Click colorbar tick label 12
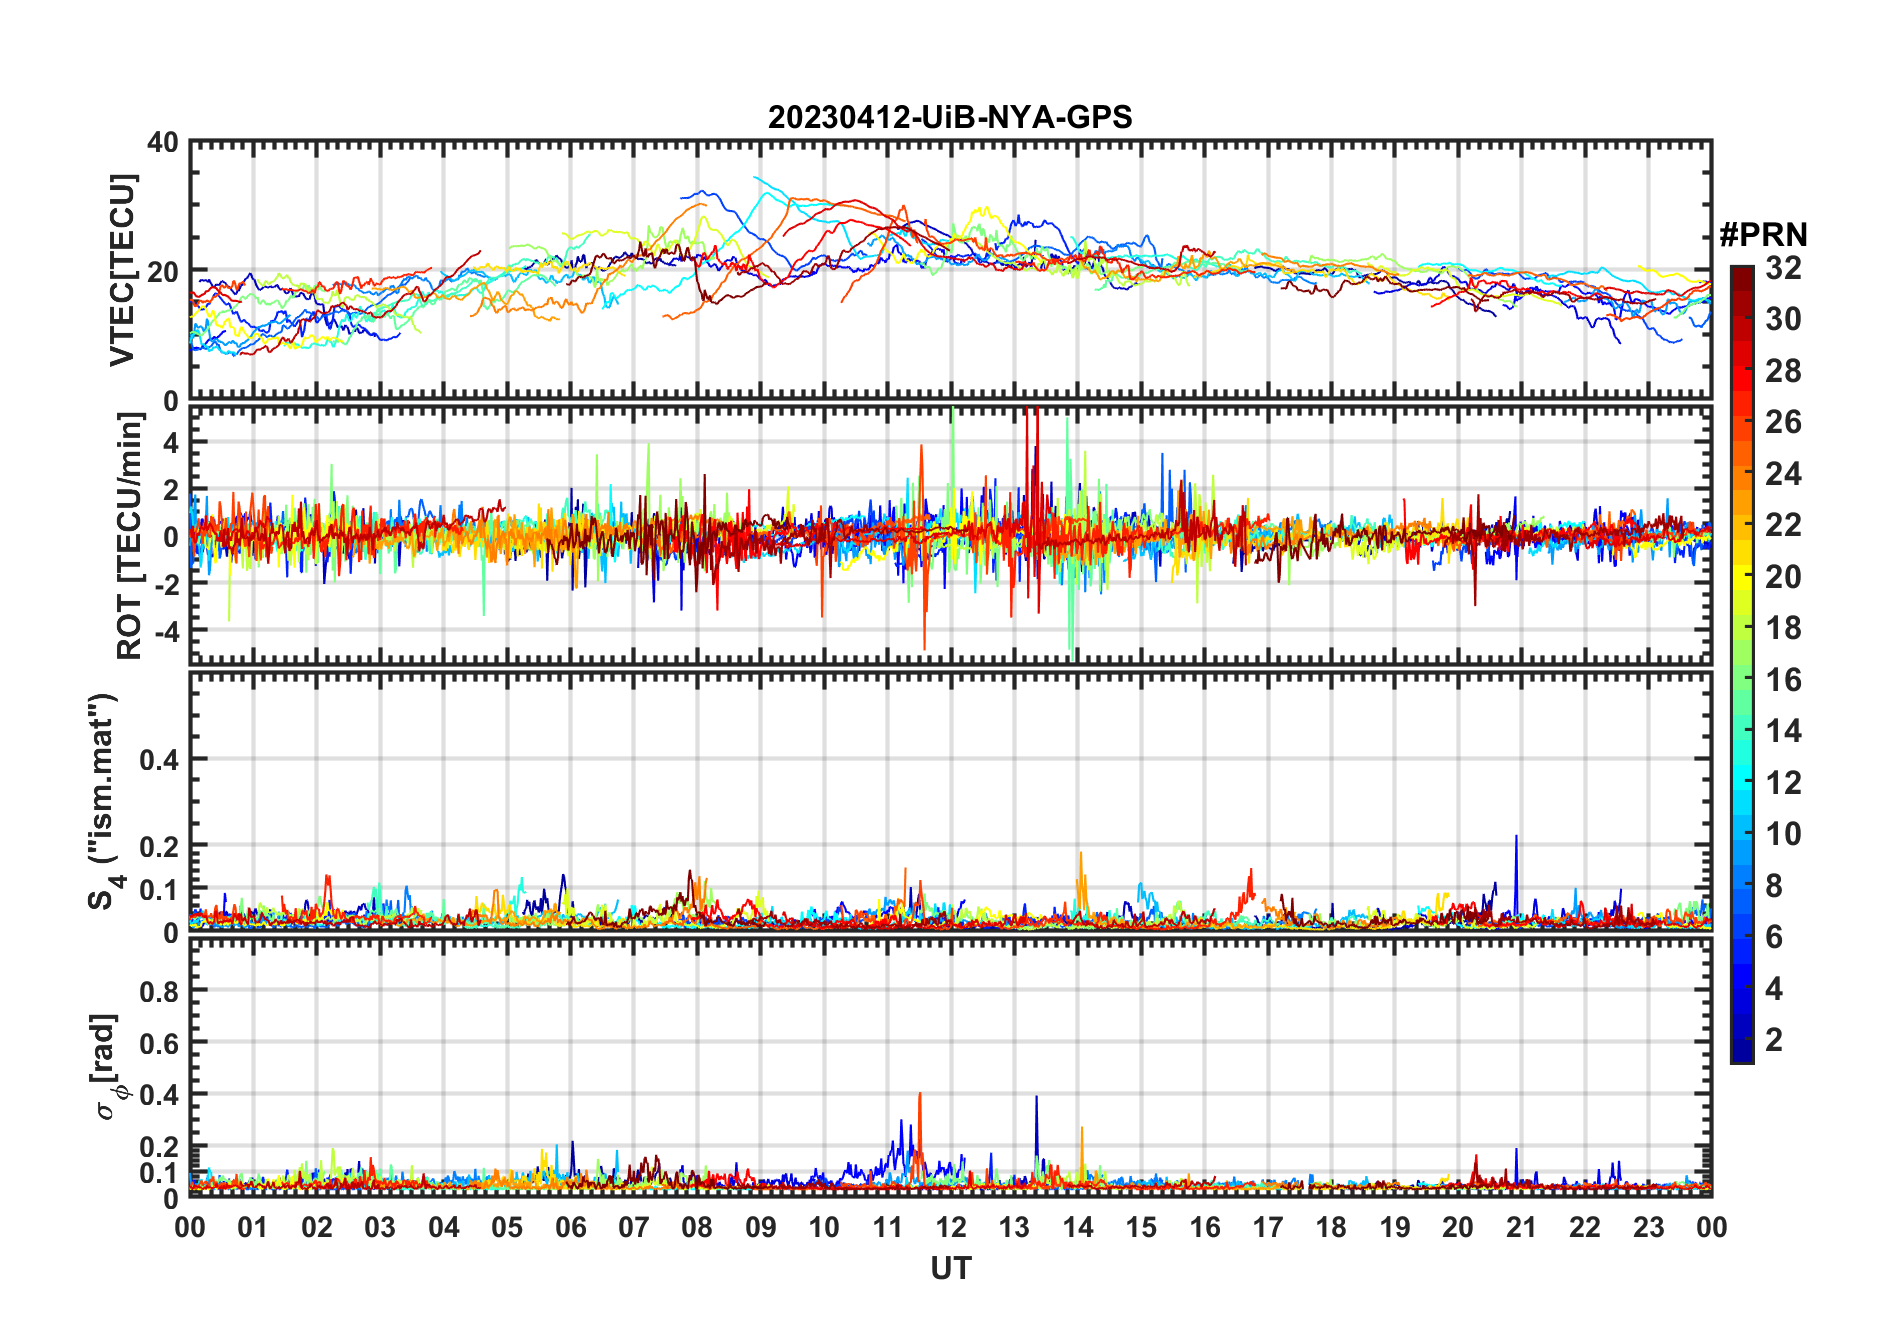1902x1330 pixels. click(x=1783, y=783)
